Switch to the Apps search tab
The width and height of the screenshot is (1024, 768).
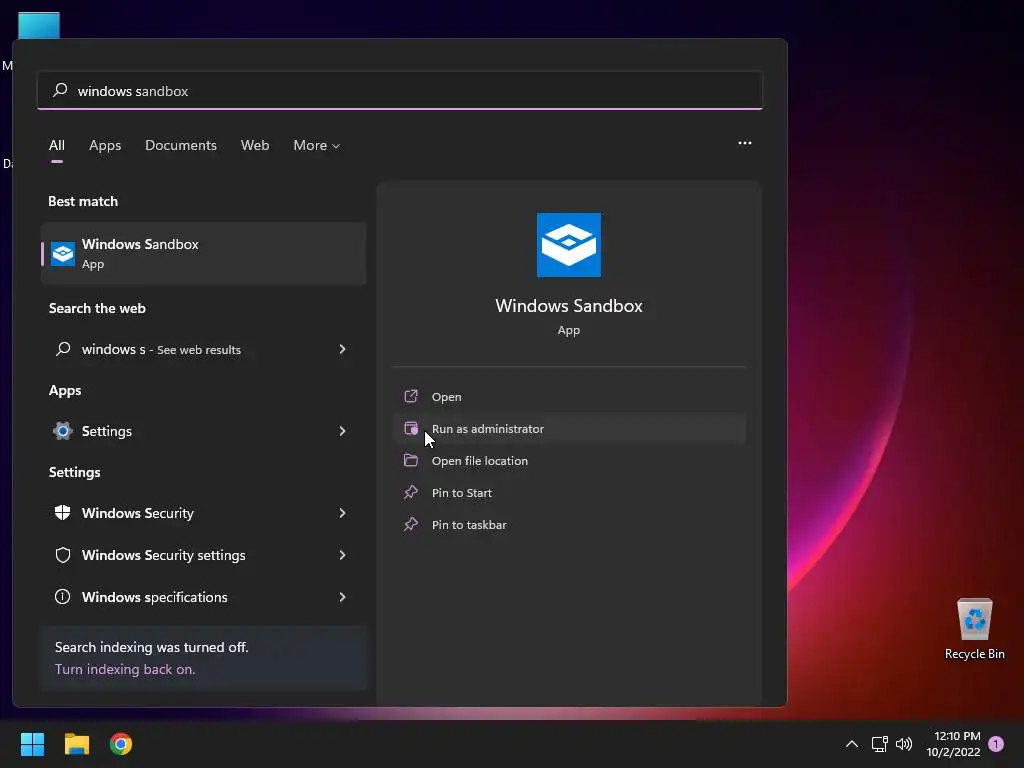[x=105, y=146]
